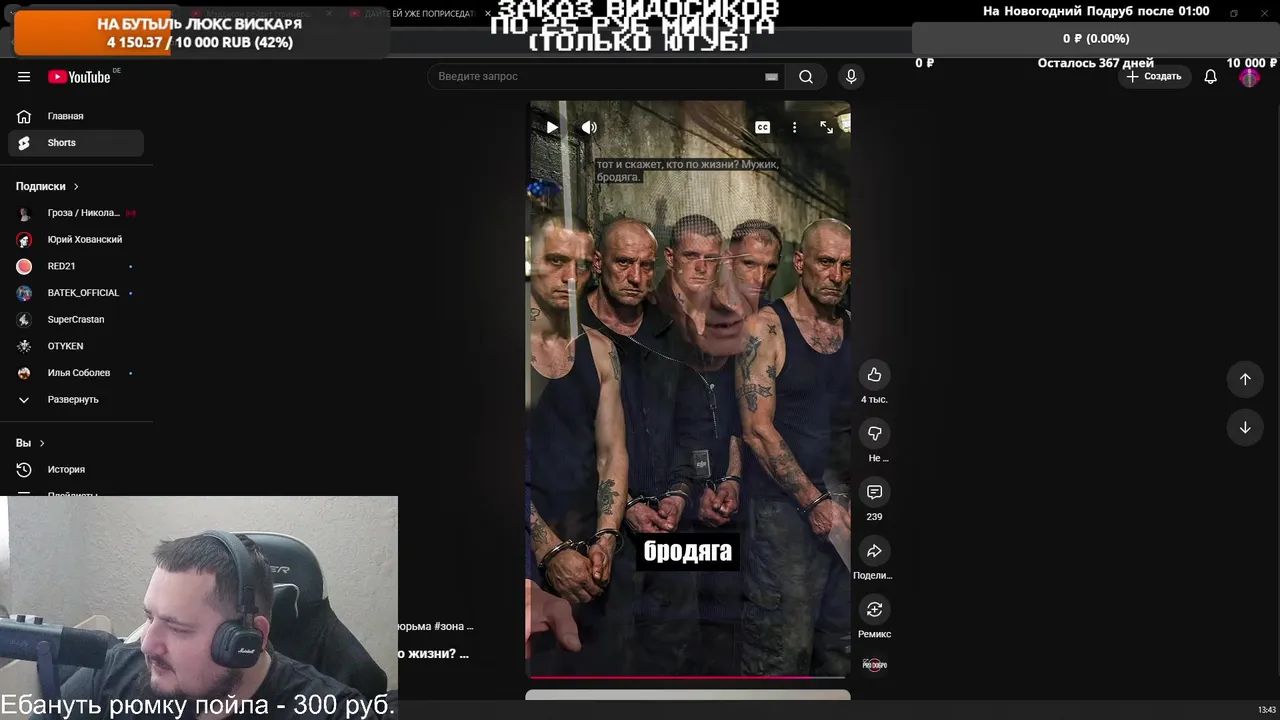Open the channel sound avatar below Ремикс
The width and height of the screenshot is (1280, 720).
[874, 665]
